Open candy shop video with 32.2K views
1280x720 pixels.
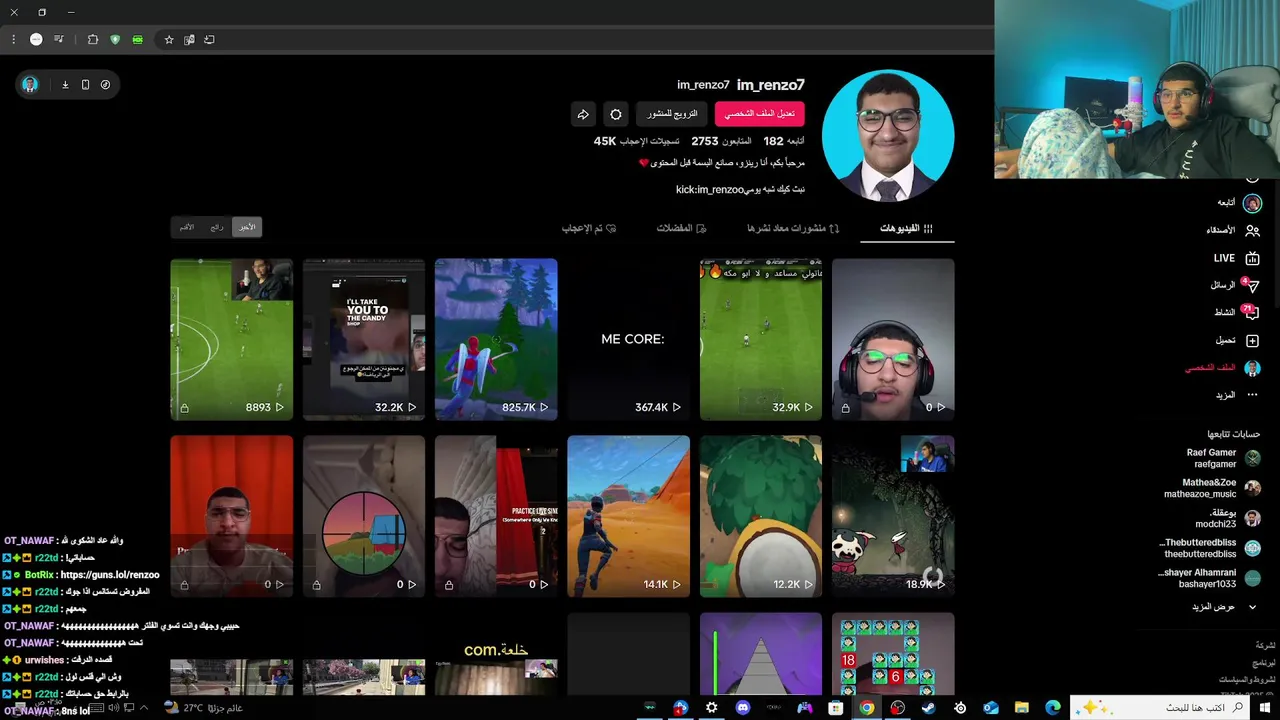click(x=364, y=339)
